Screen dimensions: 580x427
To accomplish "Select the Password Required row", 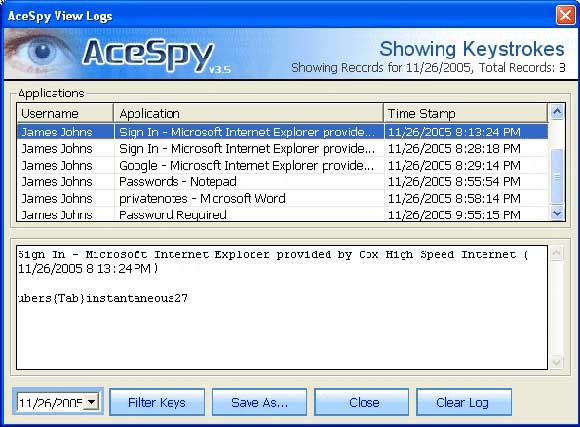I will [x=283, y=215].
